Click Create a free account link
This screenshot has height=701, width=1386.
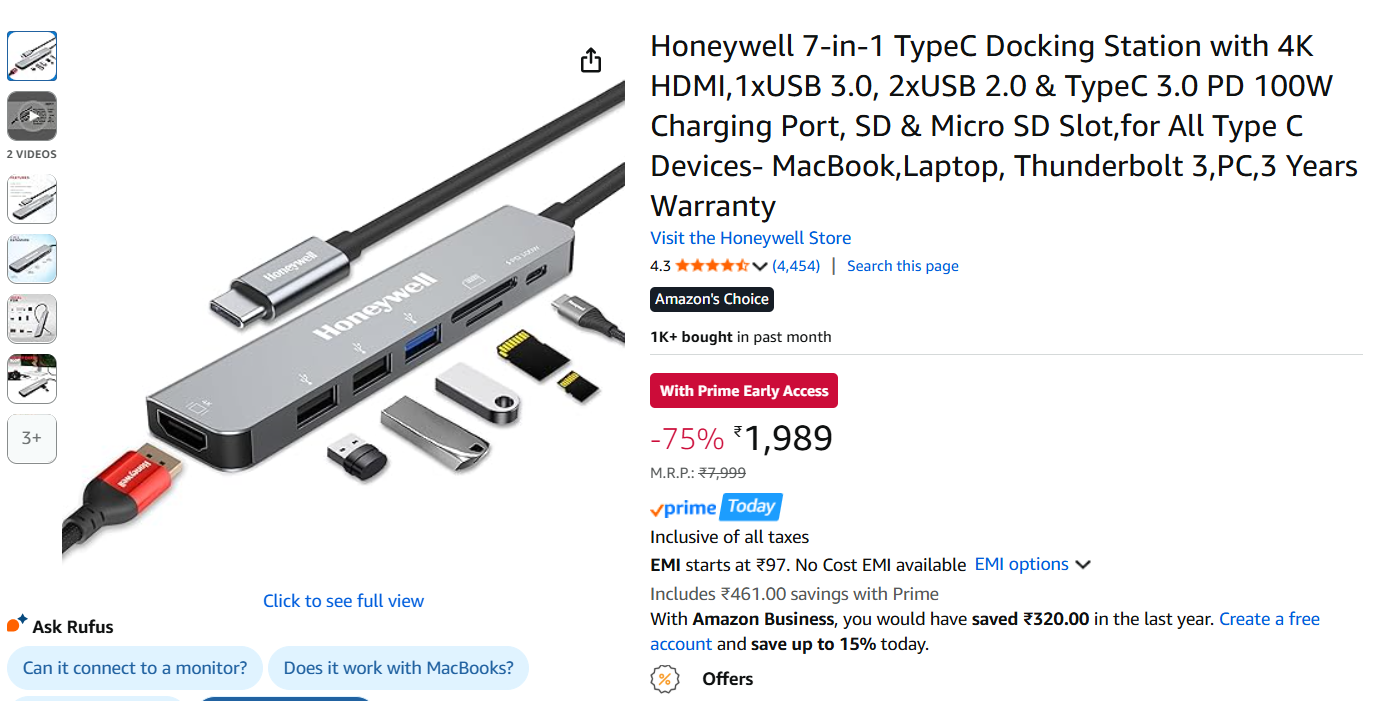[1269, 619]
